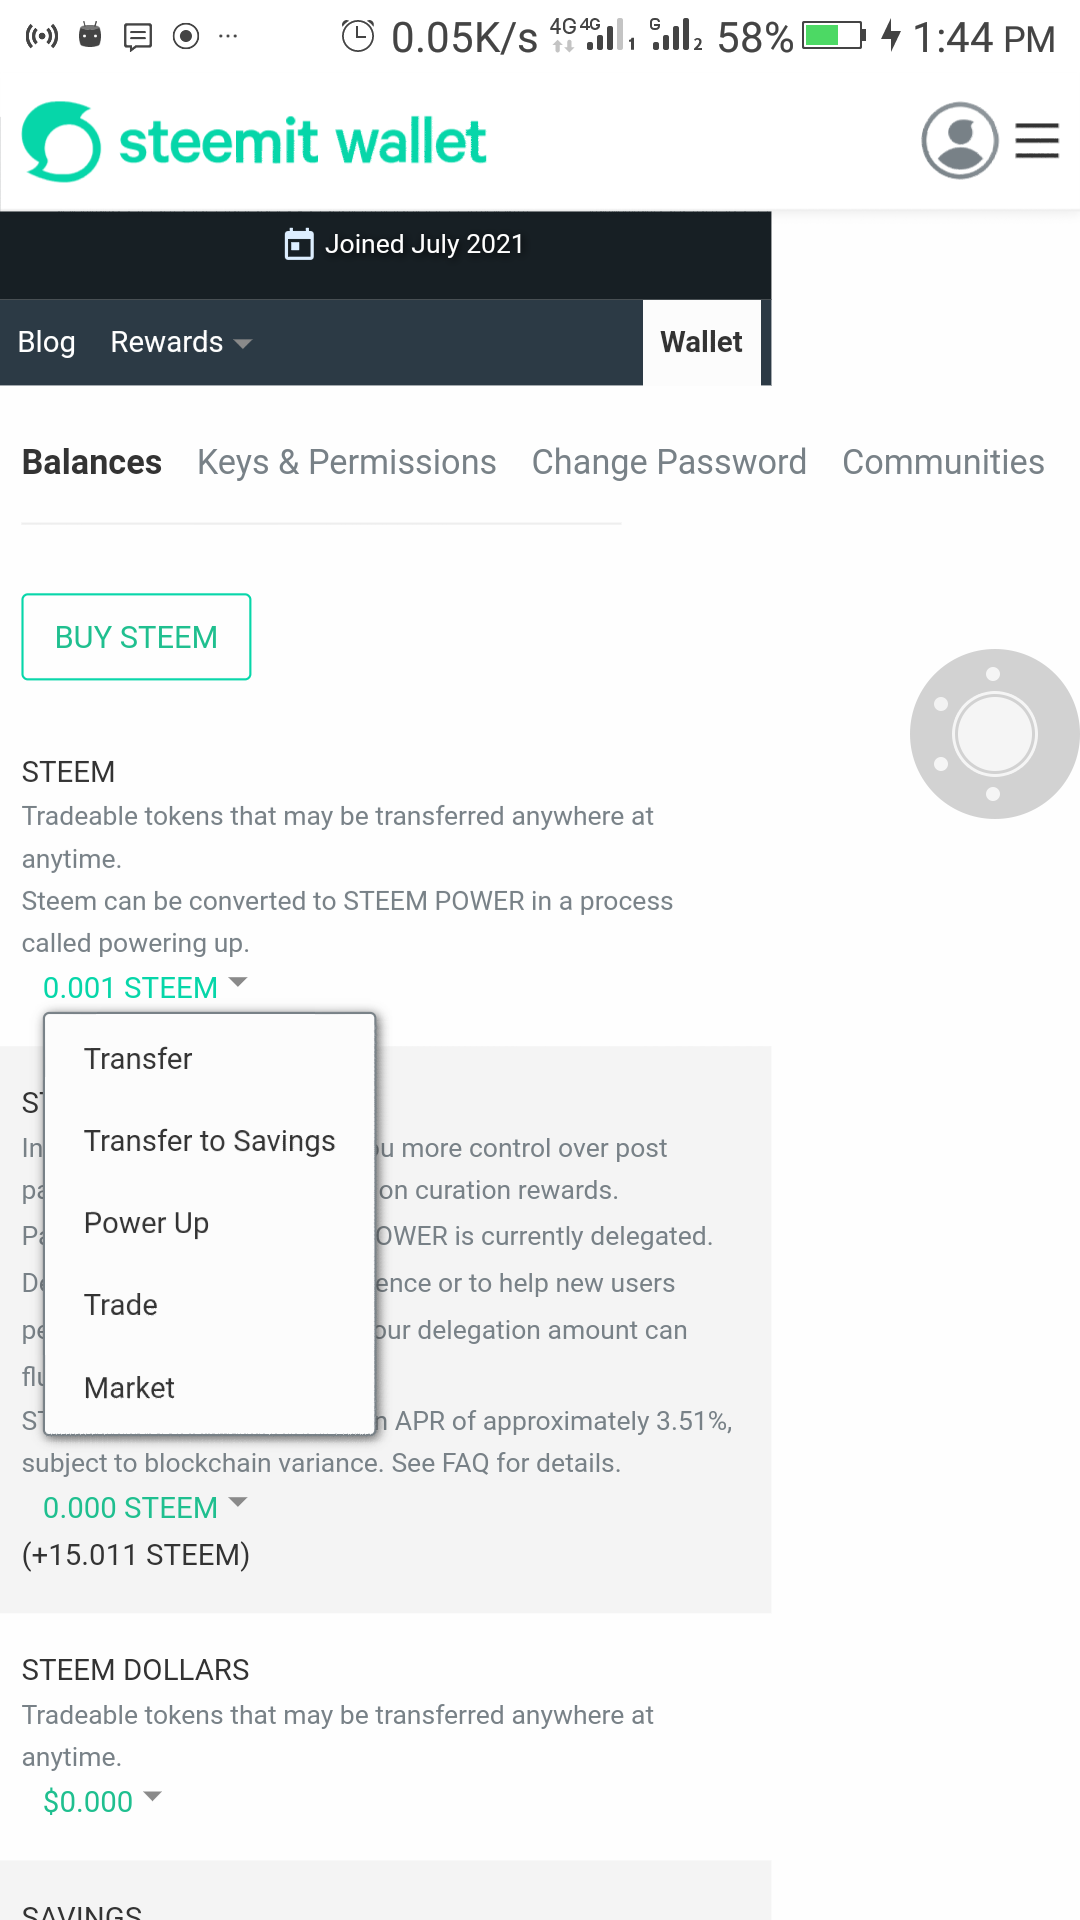Click the Steemit logo icon
Image resolution: width=1080 pixels, height=1920 pixels.
pos(61,141)
